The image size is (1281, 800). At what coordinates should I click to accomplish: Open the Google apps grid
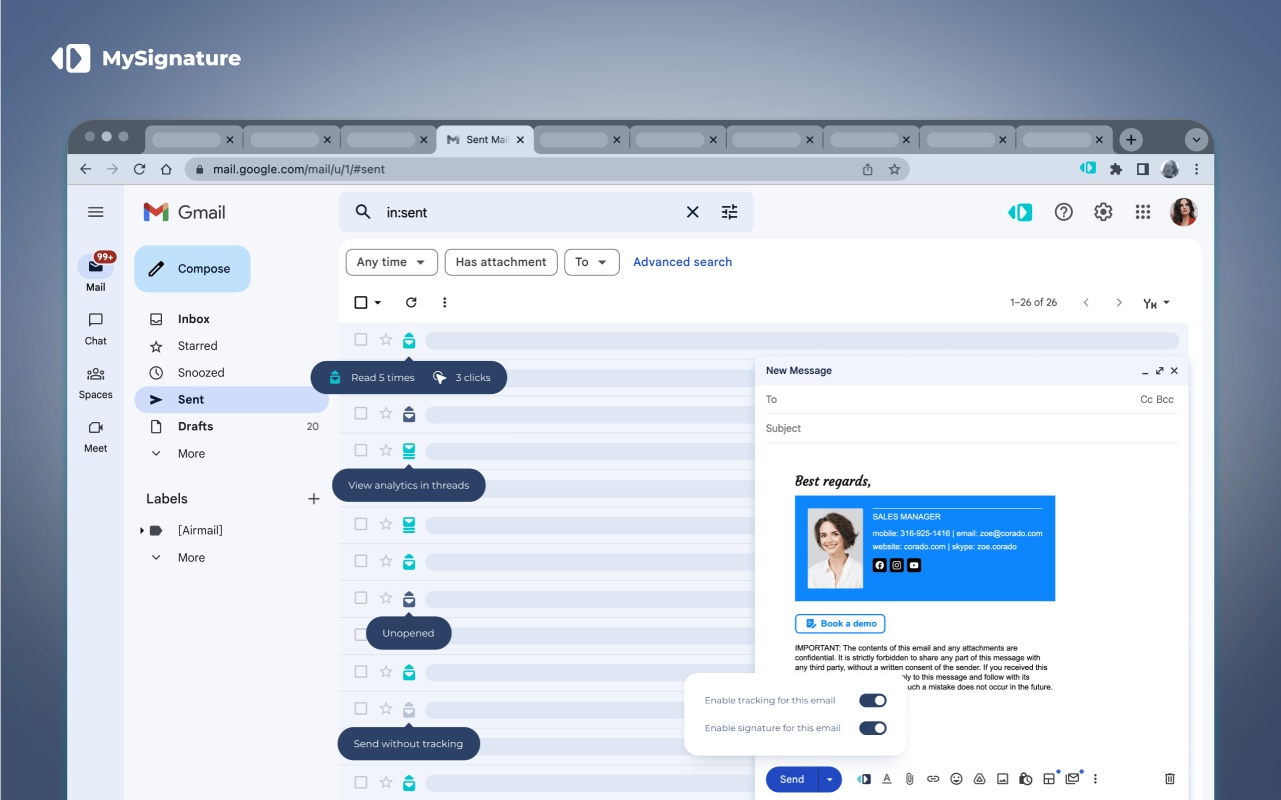(1143, 212)
